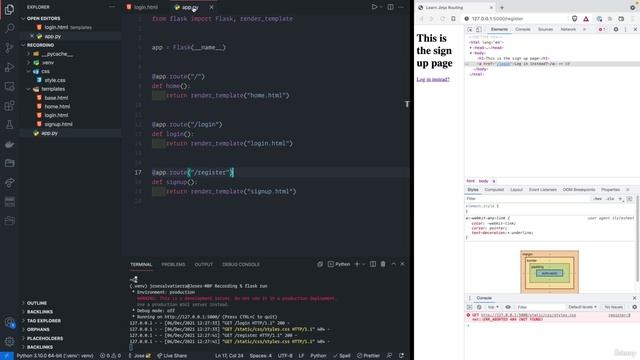Click the browser address bar
The width and height of the screenshot is (640, 360).
point(515,19)
